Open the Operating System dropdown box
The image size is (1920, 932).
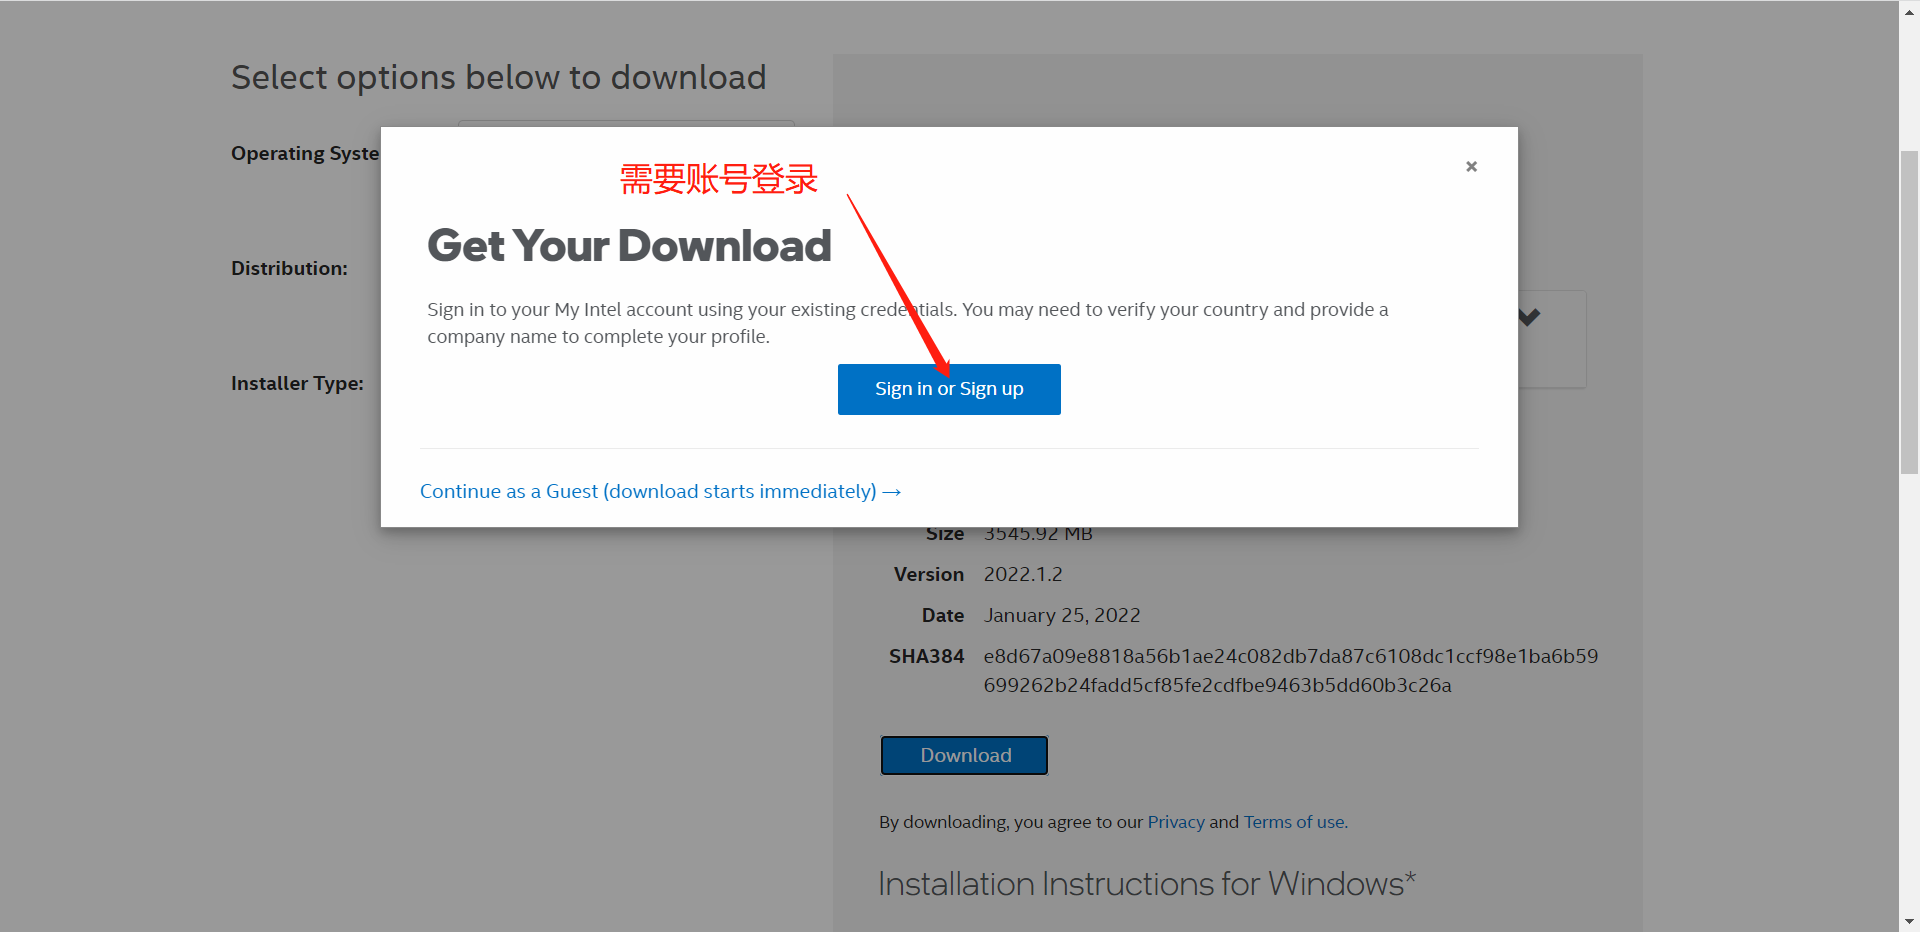click(x=626, y=124)
